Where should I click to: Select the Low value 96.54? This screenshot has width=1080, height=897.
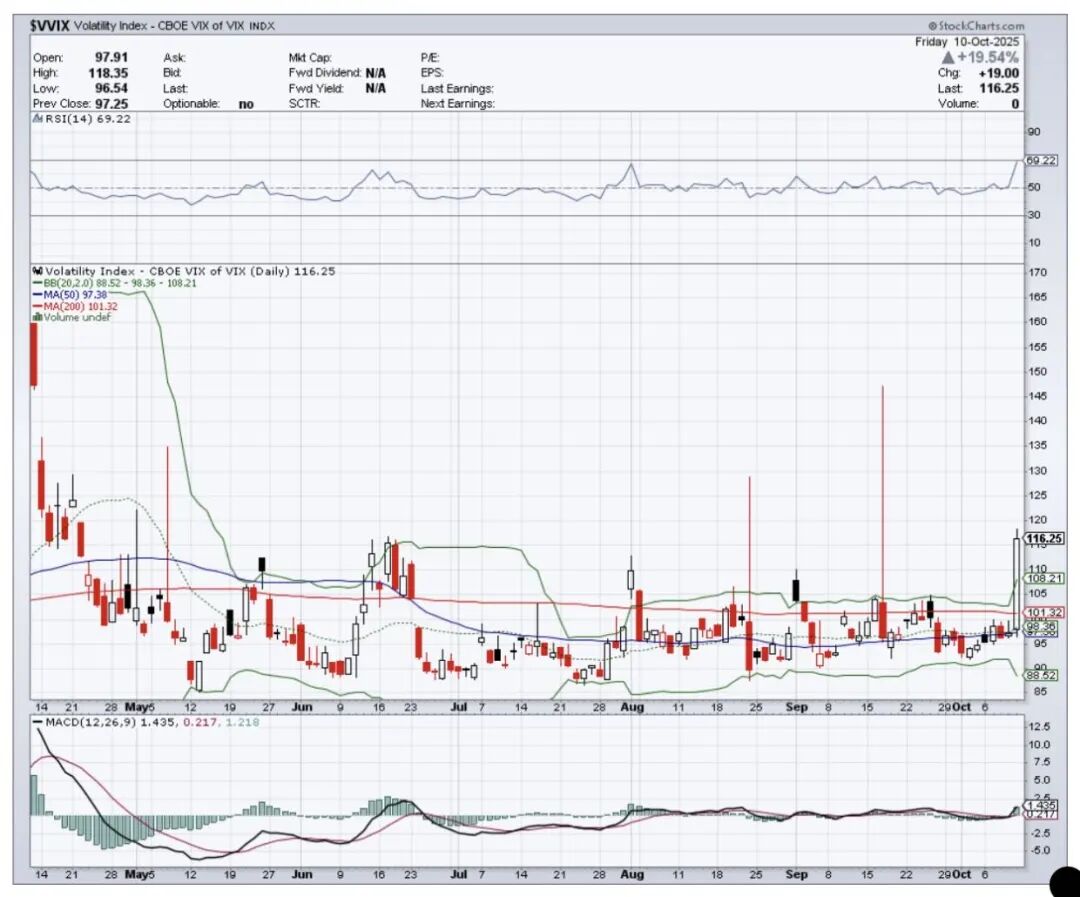tap(111, 88)
